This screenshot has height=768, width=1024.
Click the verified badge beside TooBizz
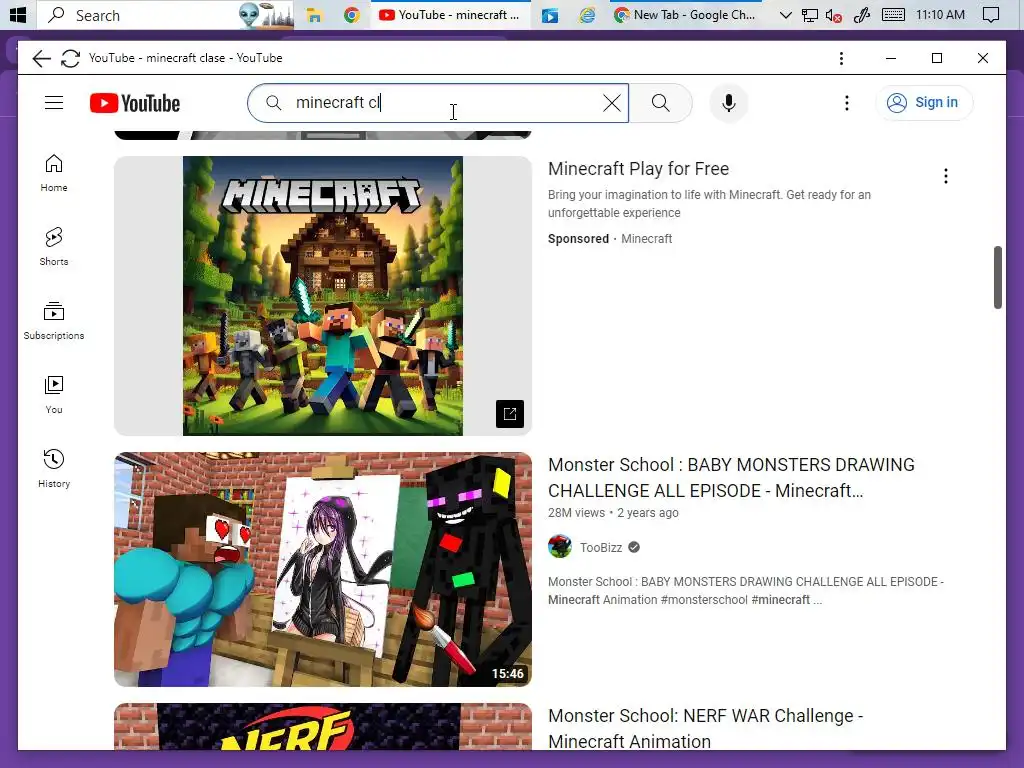[634, 548]
